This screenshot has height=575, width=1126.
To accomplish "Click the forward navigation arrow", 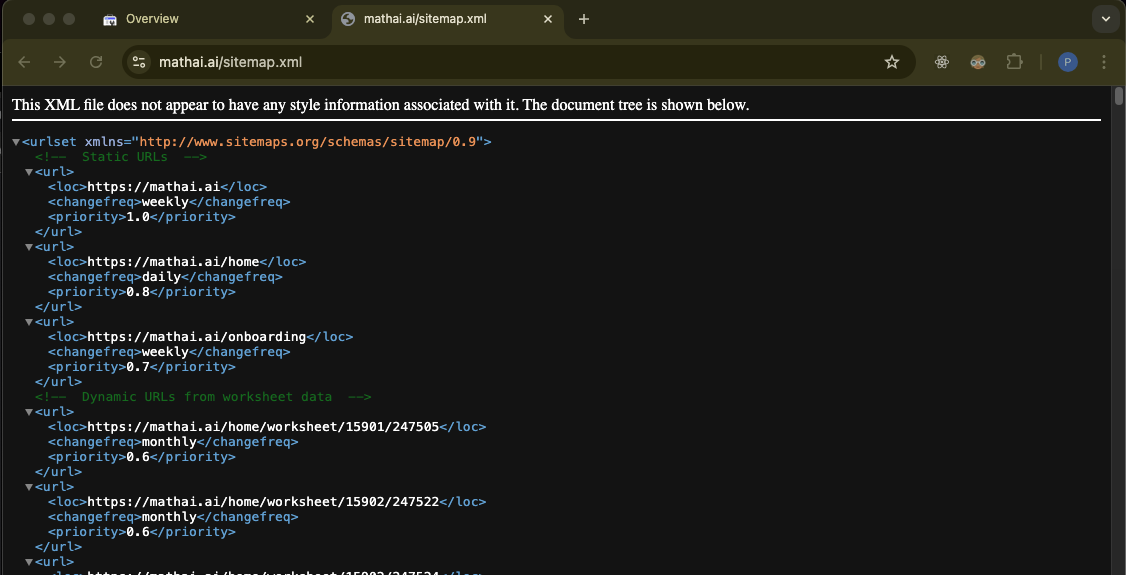I will (60, 62).
